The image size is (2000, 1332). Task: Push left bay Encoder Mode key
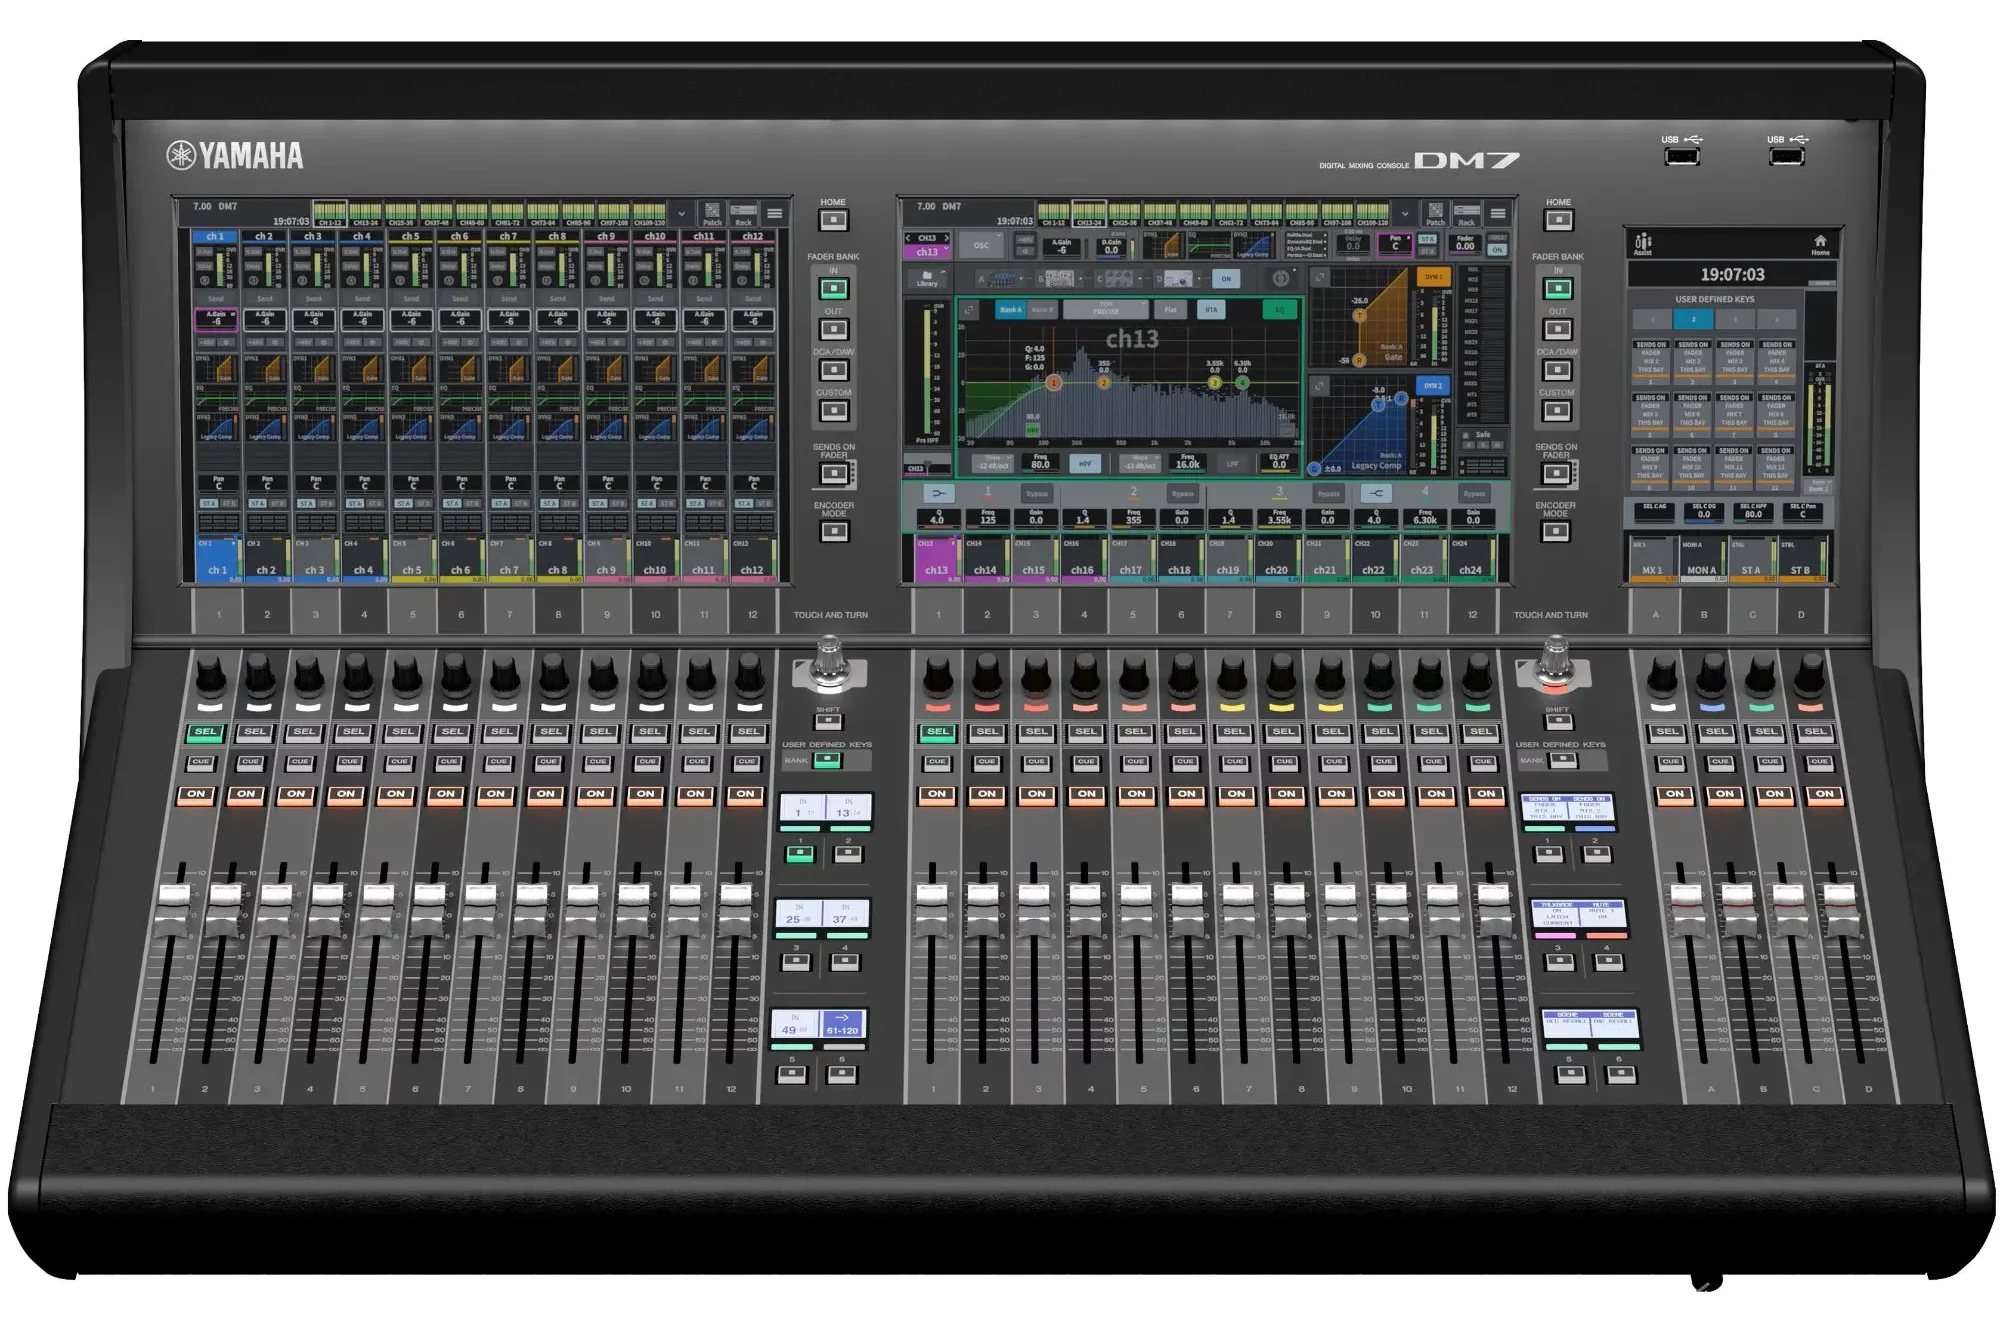(x=834, y=532)
